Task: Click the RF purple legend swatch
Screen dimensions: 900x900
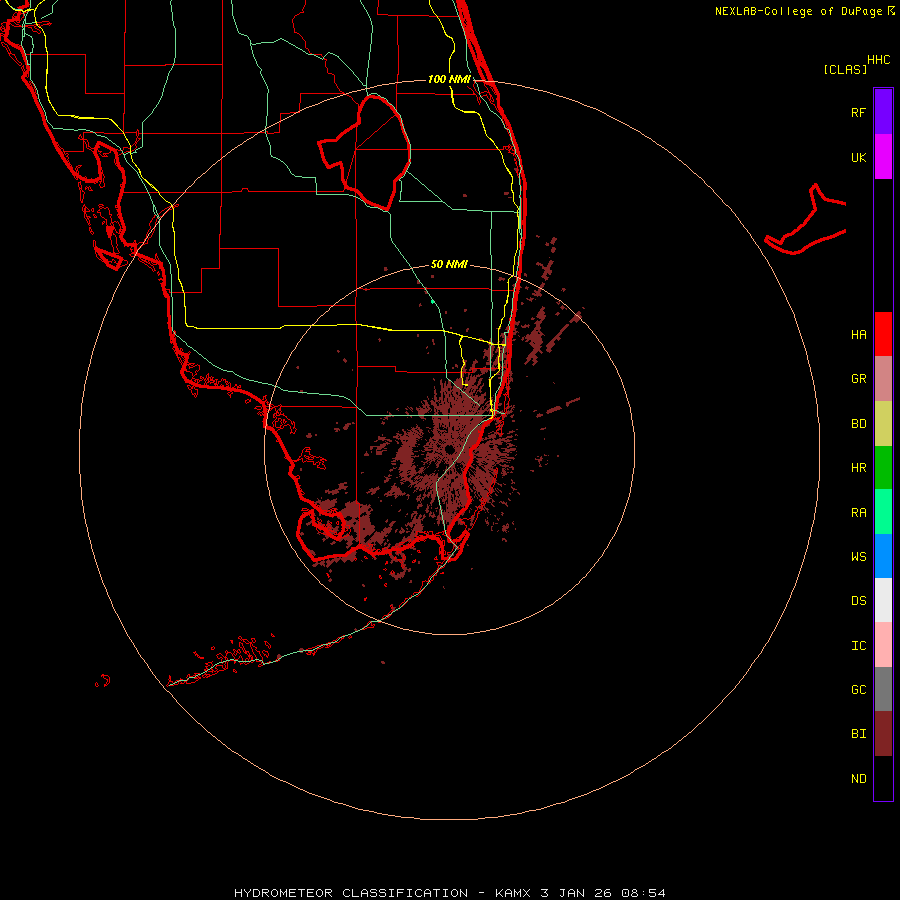Action: point(883,112)
